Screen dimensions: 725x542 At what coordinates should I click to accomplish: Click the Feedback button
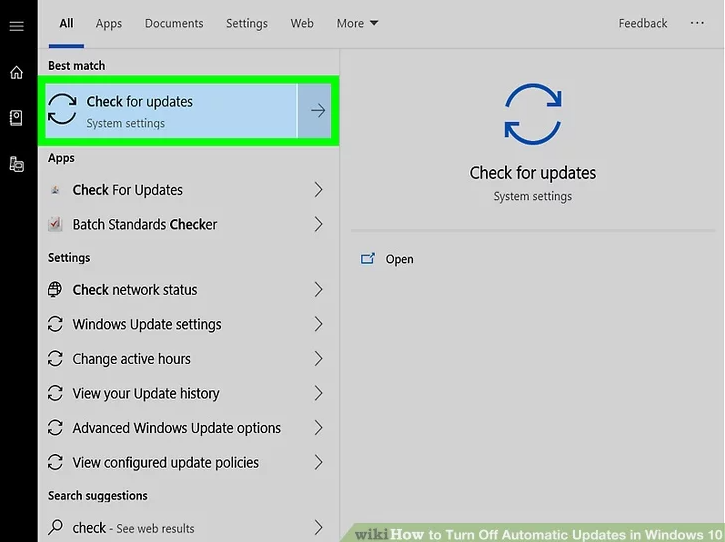642,23
